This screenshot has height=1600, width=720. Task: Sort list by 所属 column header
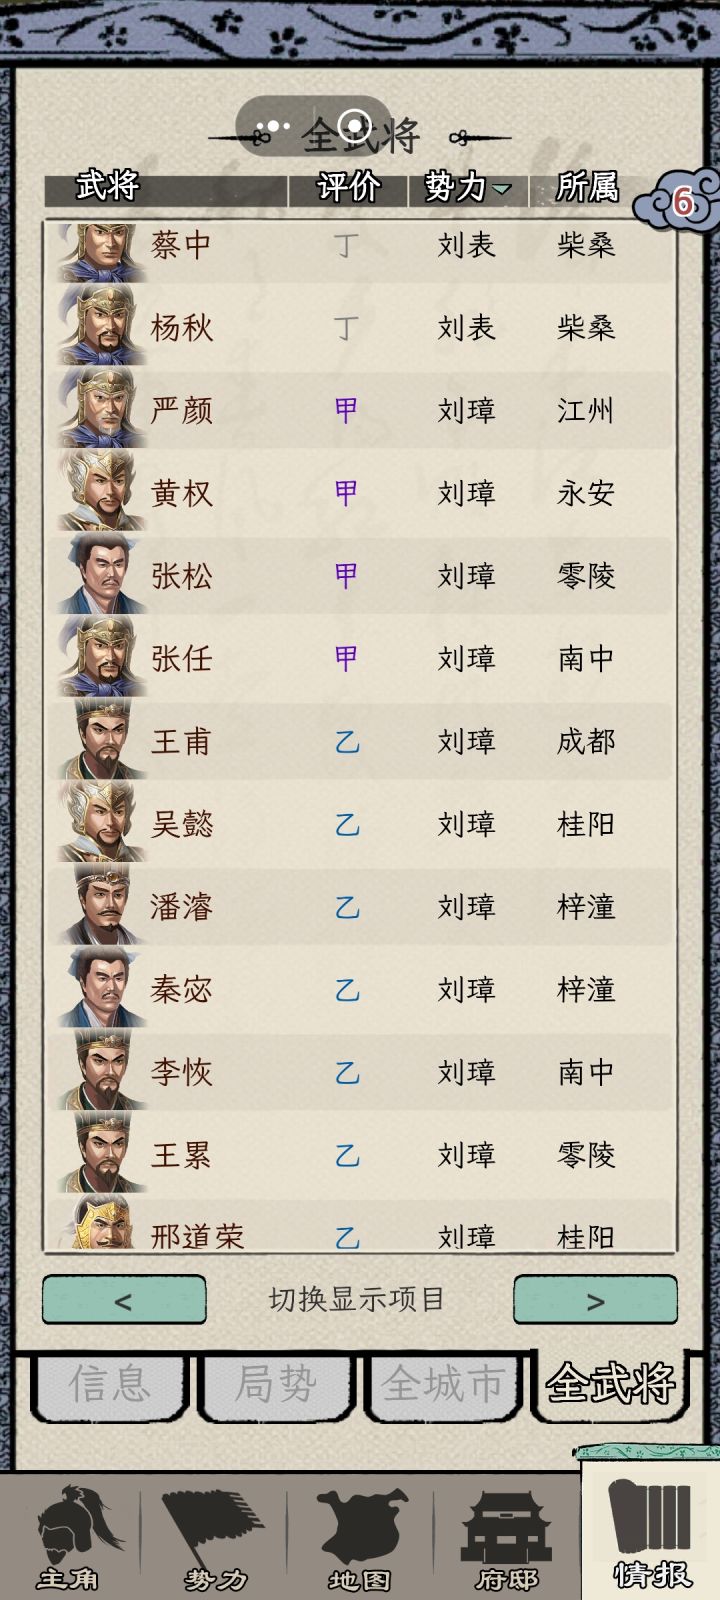588,187
